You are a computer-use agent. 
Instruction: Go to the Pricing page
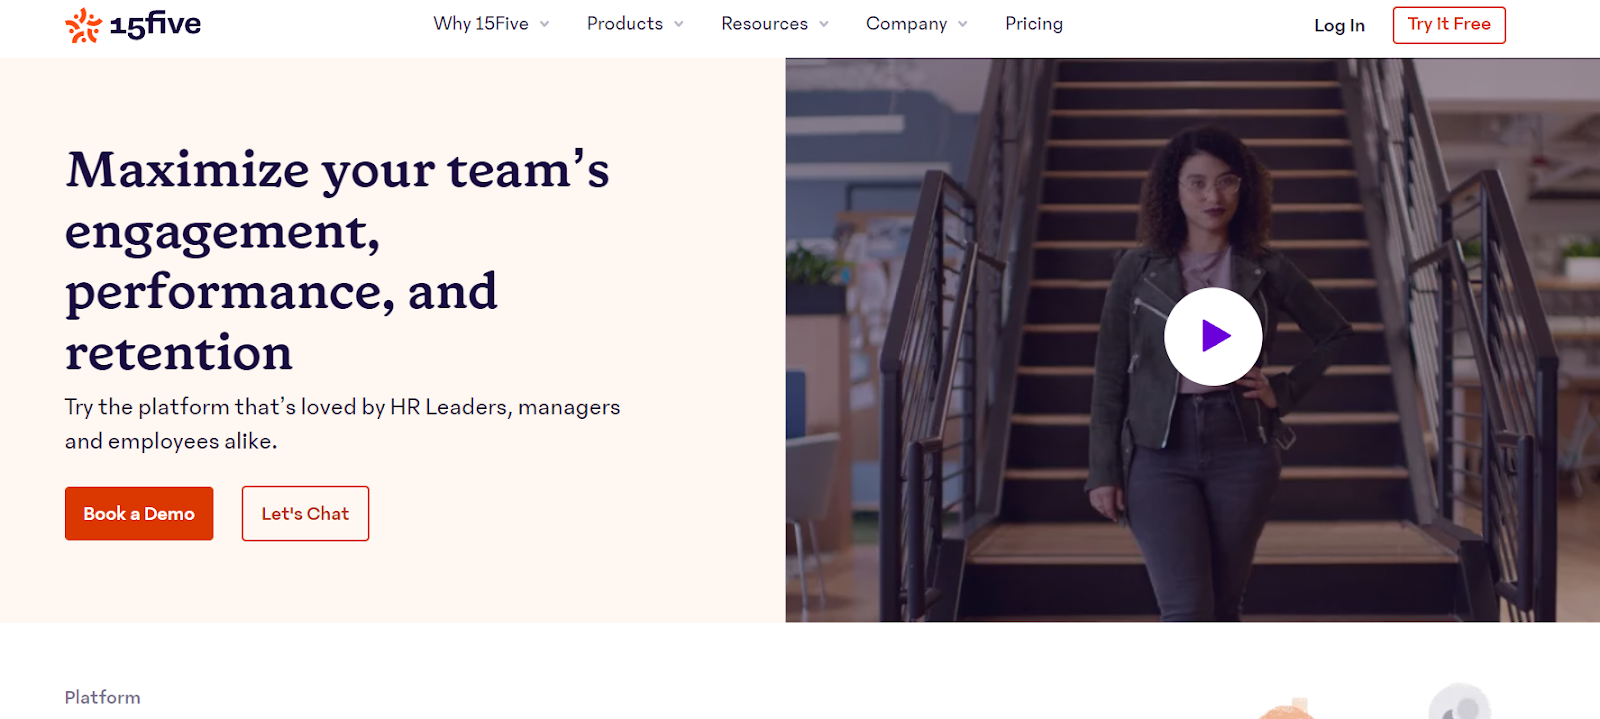click(1034, 24)
